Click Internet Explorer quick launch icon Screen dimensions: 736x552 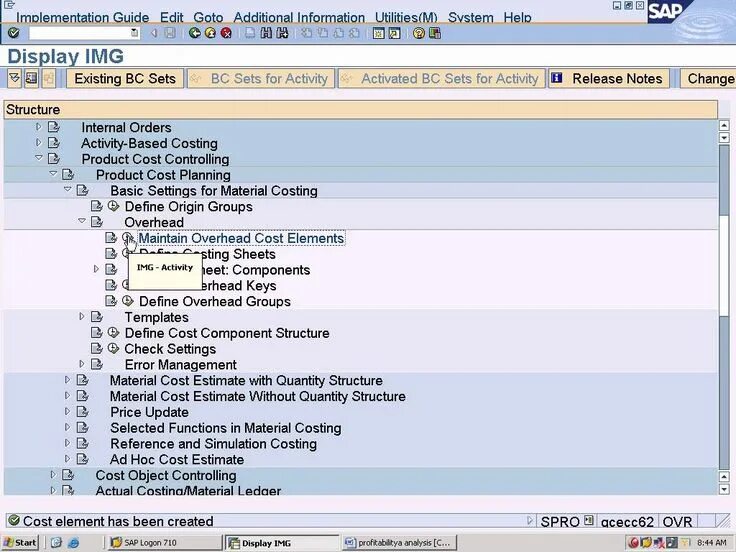point(73,543)
